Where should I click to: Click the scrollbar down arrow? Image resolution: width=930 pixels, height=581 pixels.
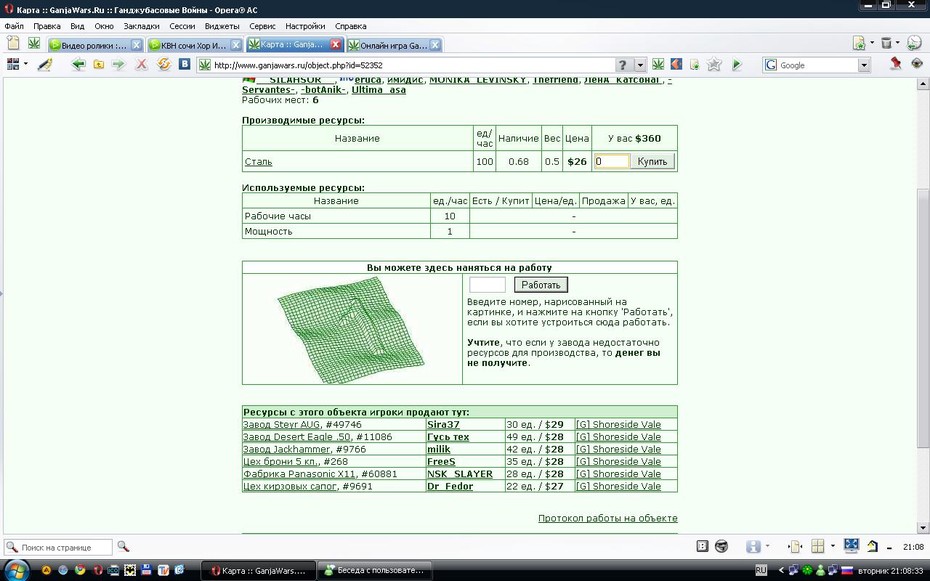point(922,527)
